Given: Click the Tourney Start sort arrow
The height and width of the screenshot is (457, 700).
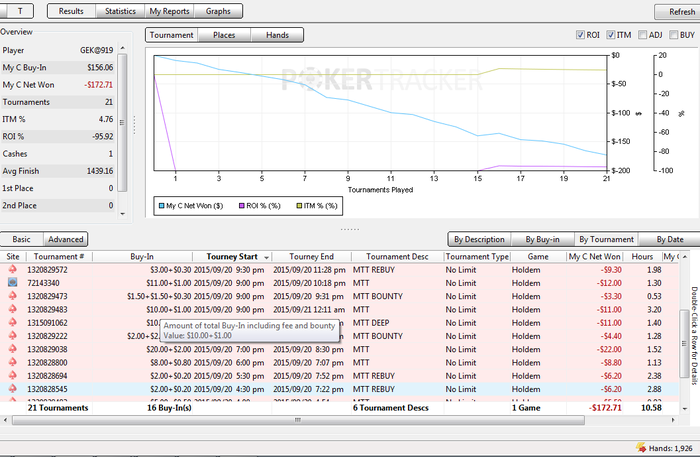Looking at the screenshot, I should [x=267, y=258].
